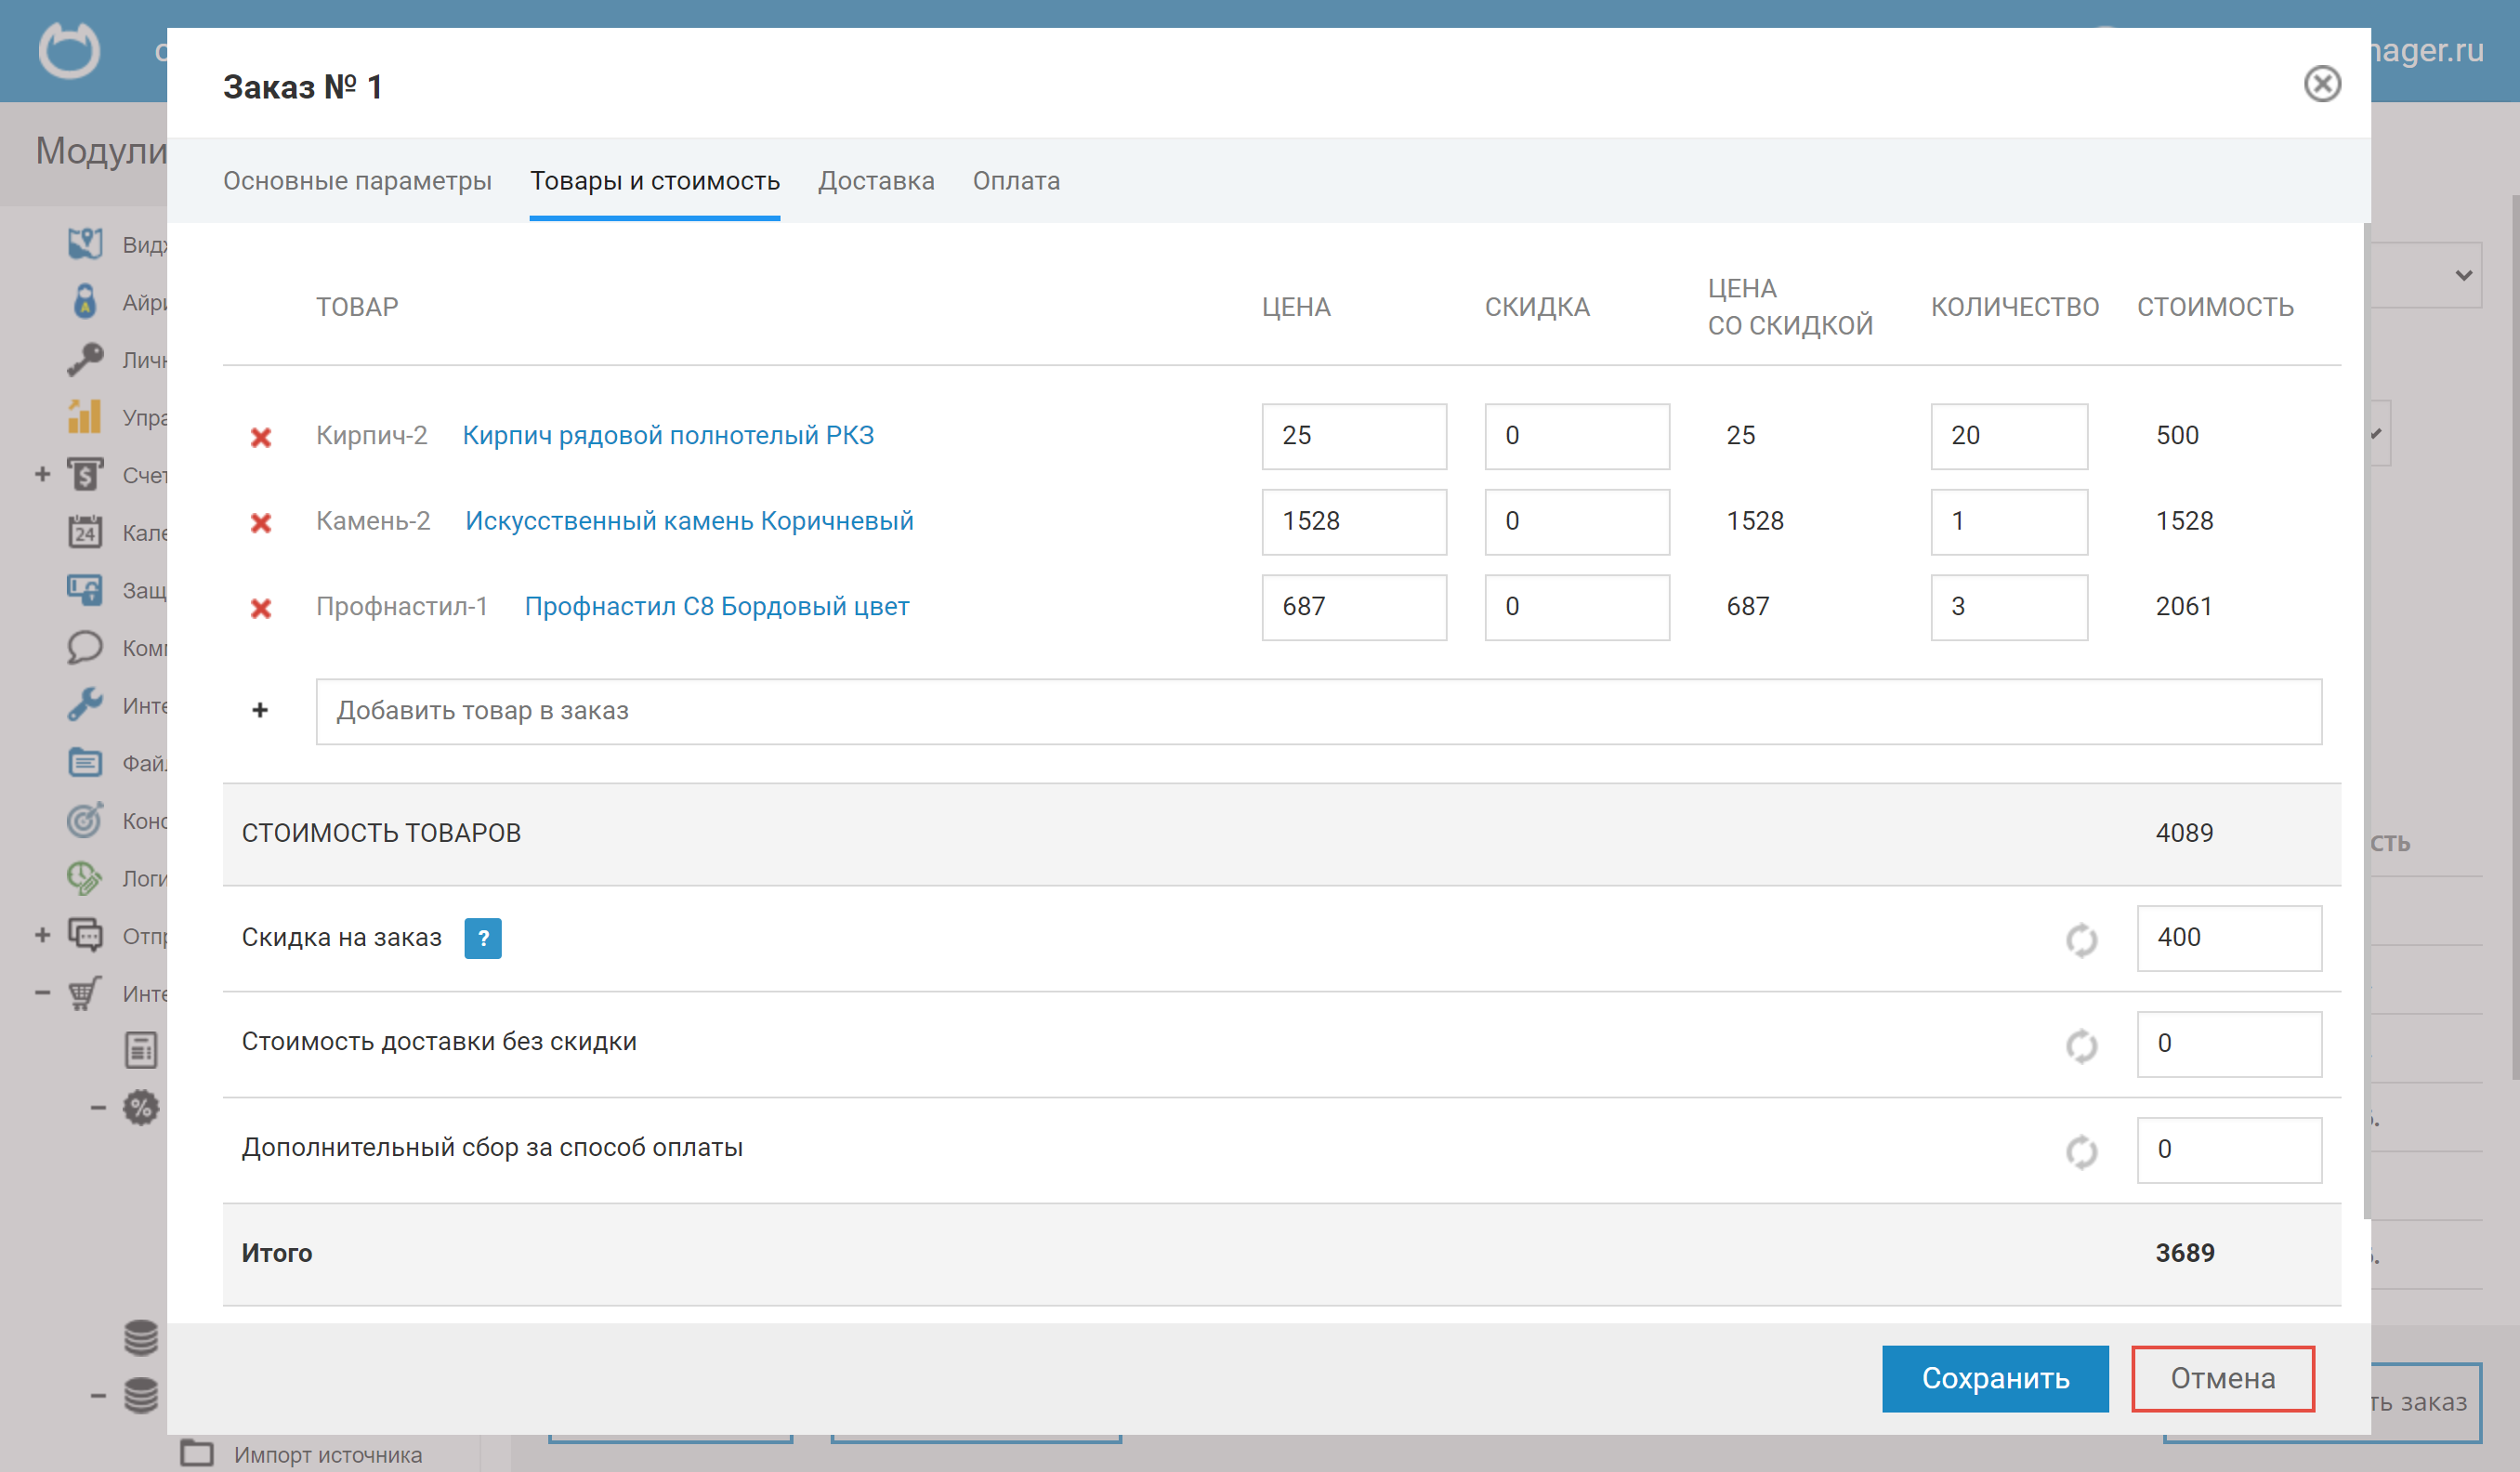Open the message sending module icon

click(85, 935)
